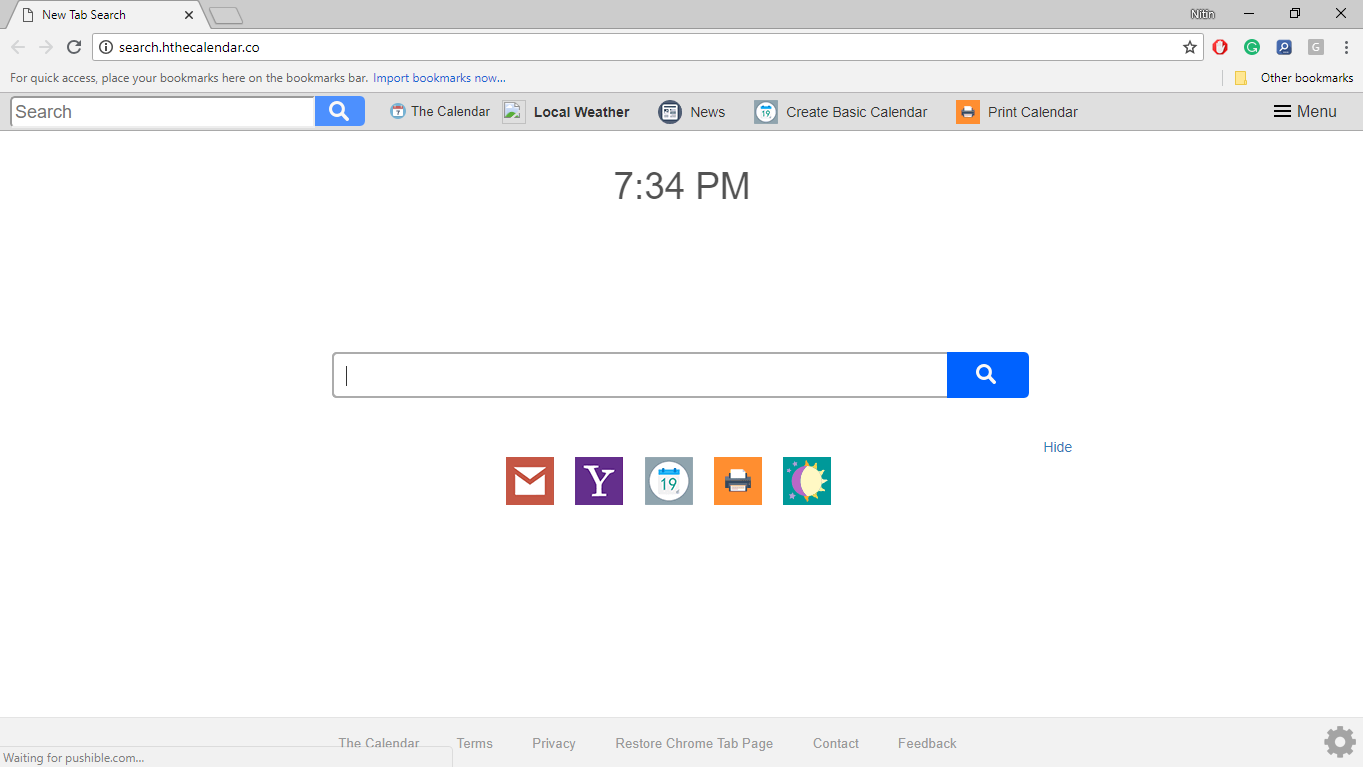Hide the shortcut icons row

(x=1057, y=447)
